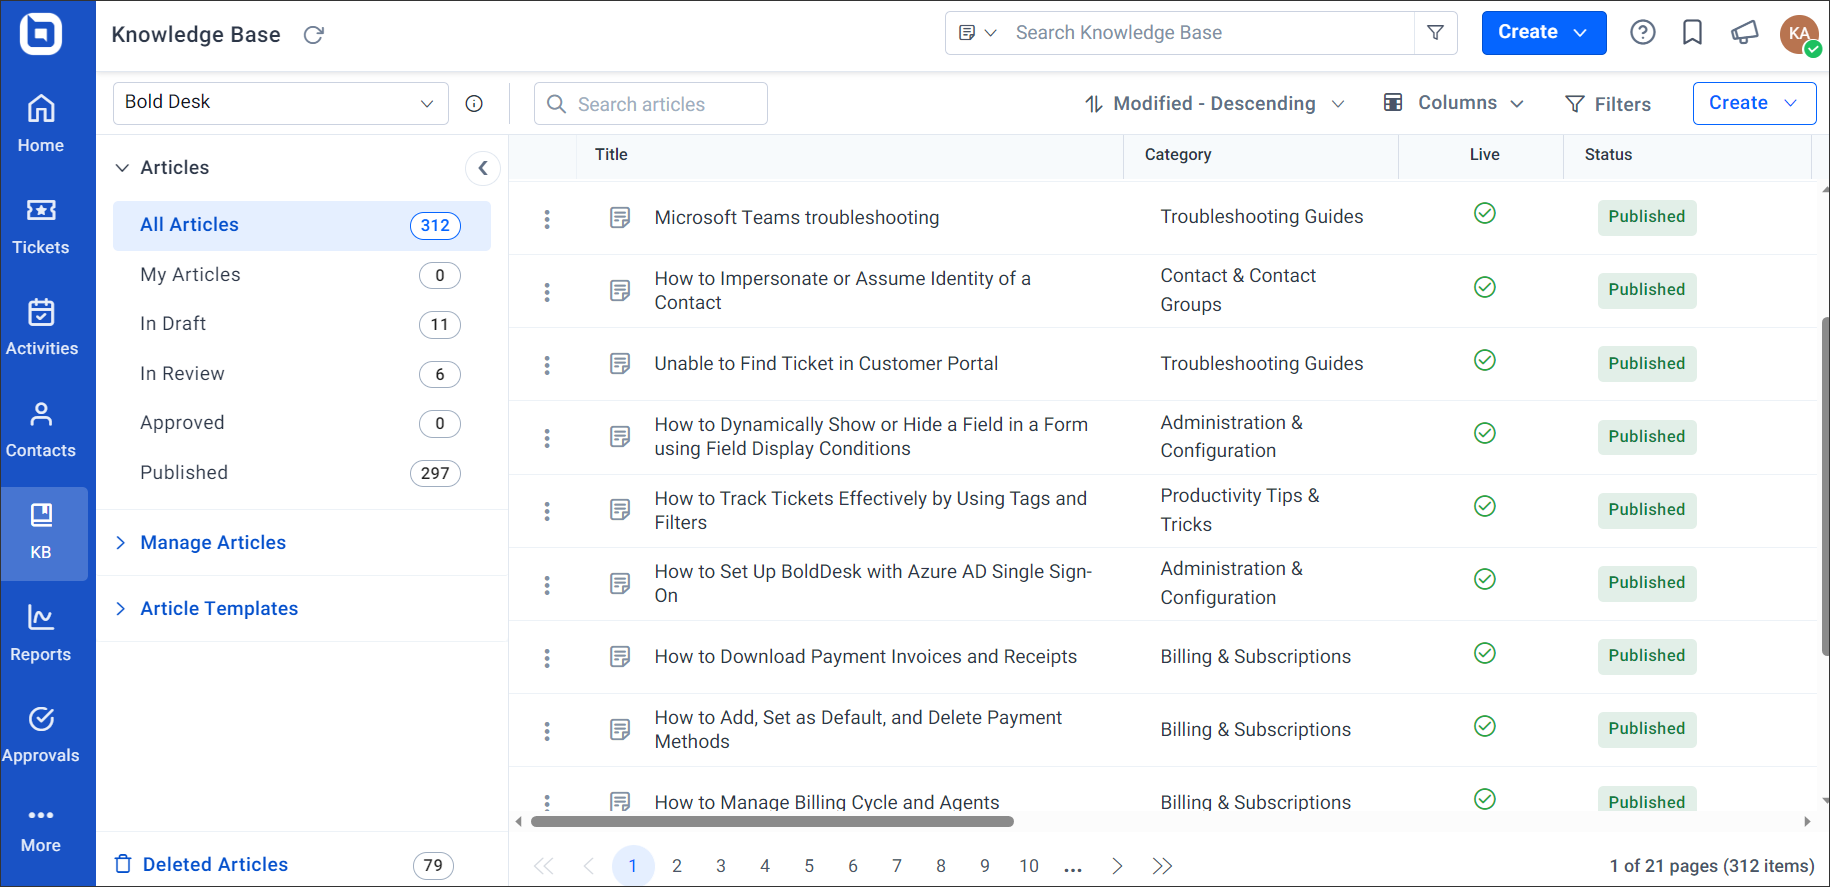Open row menu for Download Payment Invoices article
The height and width of the screenshot is (887, 1830).
[x=547, y=658]
